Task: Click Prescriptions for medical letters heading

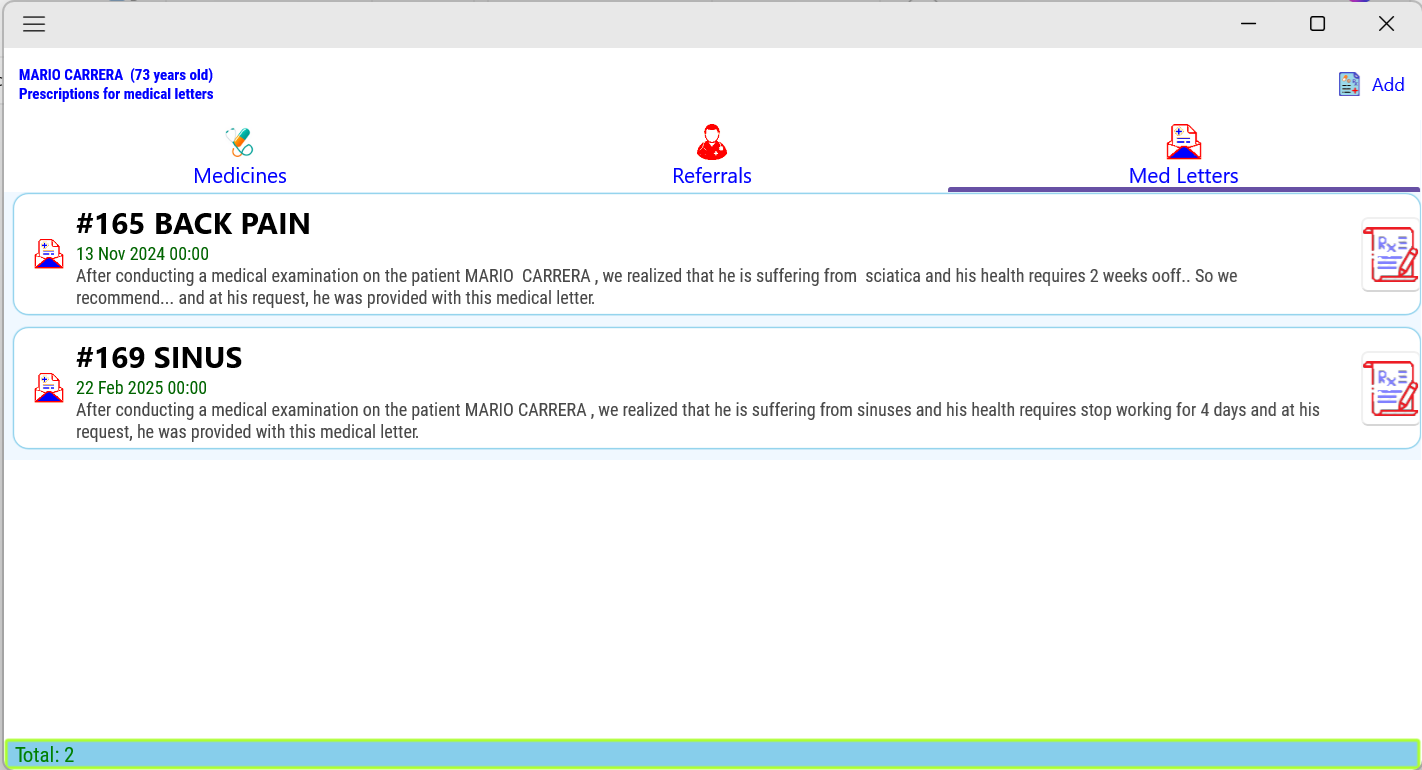Action: [115, 93]
